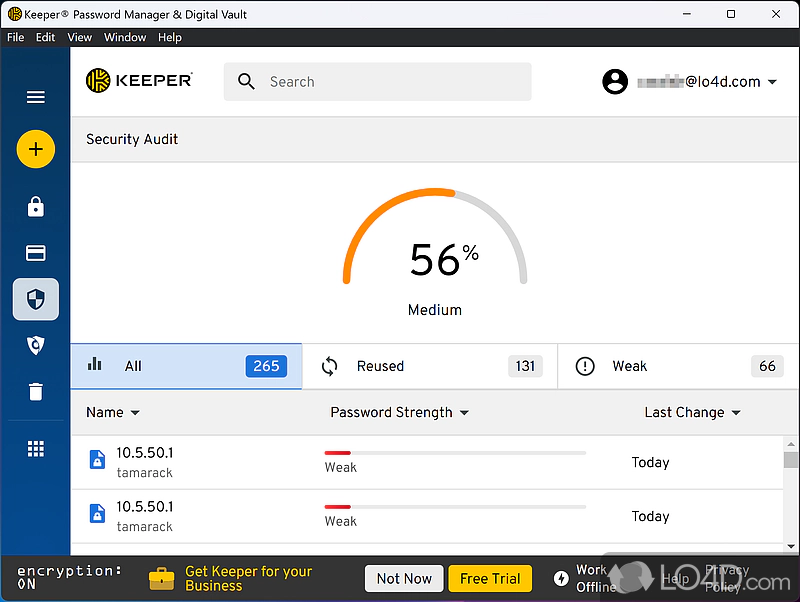Viewport: 800px width, 602px height.
Task: Open the BreachWatch shield icon
Action: point(36,345)
